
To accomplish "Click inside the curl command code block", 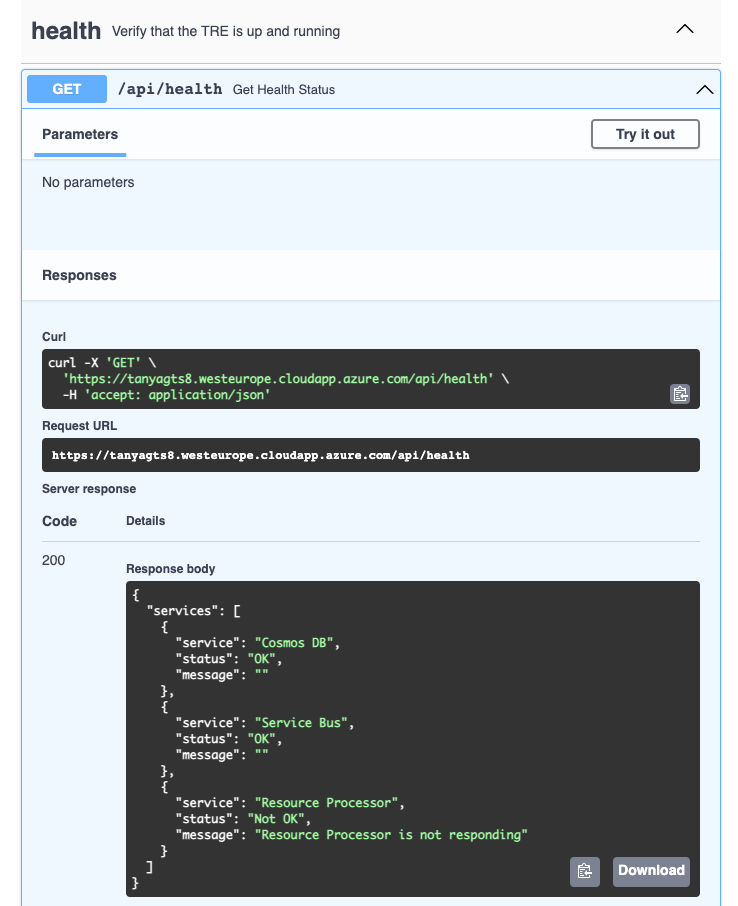I will [300, 379].
